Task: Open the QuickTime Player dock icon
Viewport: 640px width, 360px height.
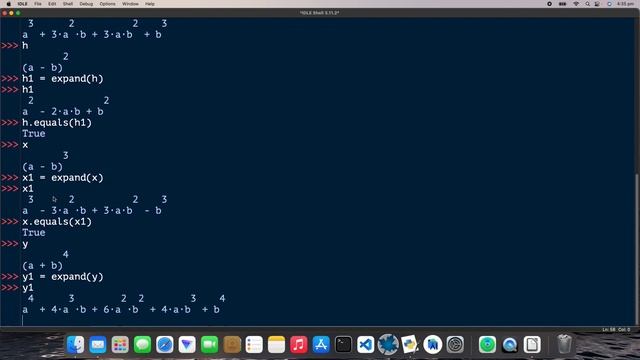Action: coord(510,344)
